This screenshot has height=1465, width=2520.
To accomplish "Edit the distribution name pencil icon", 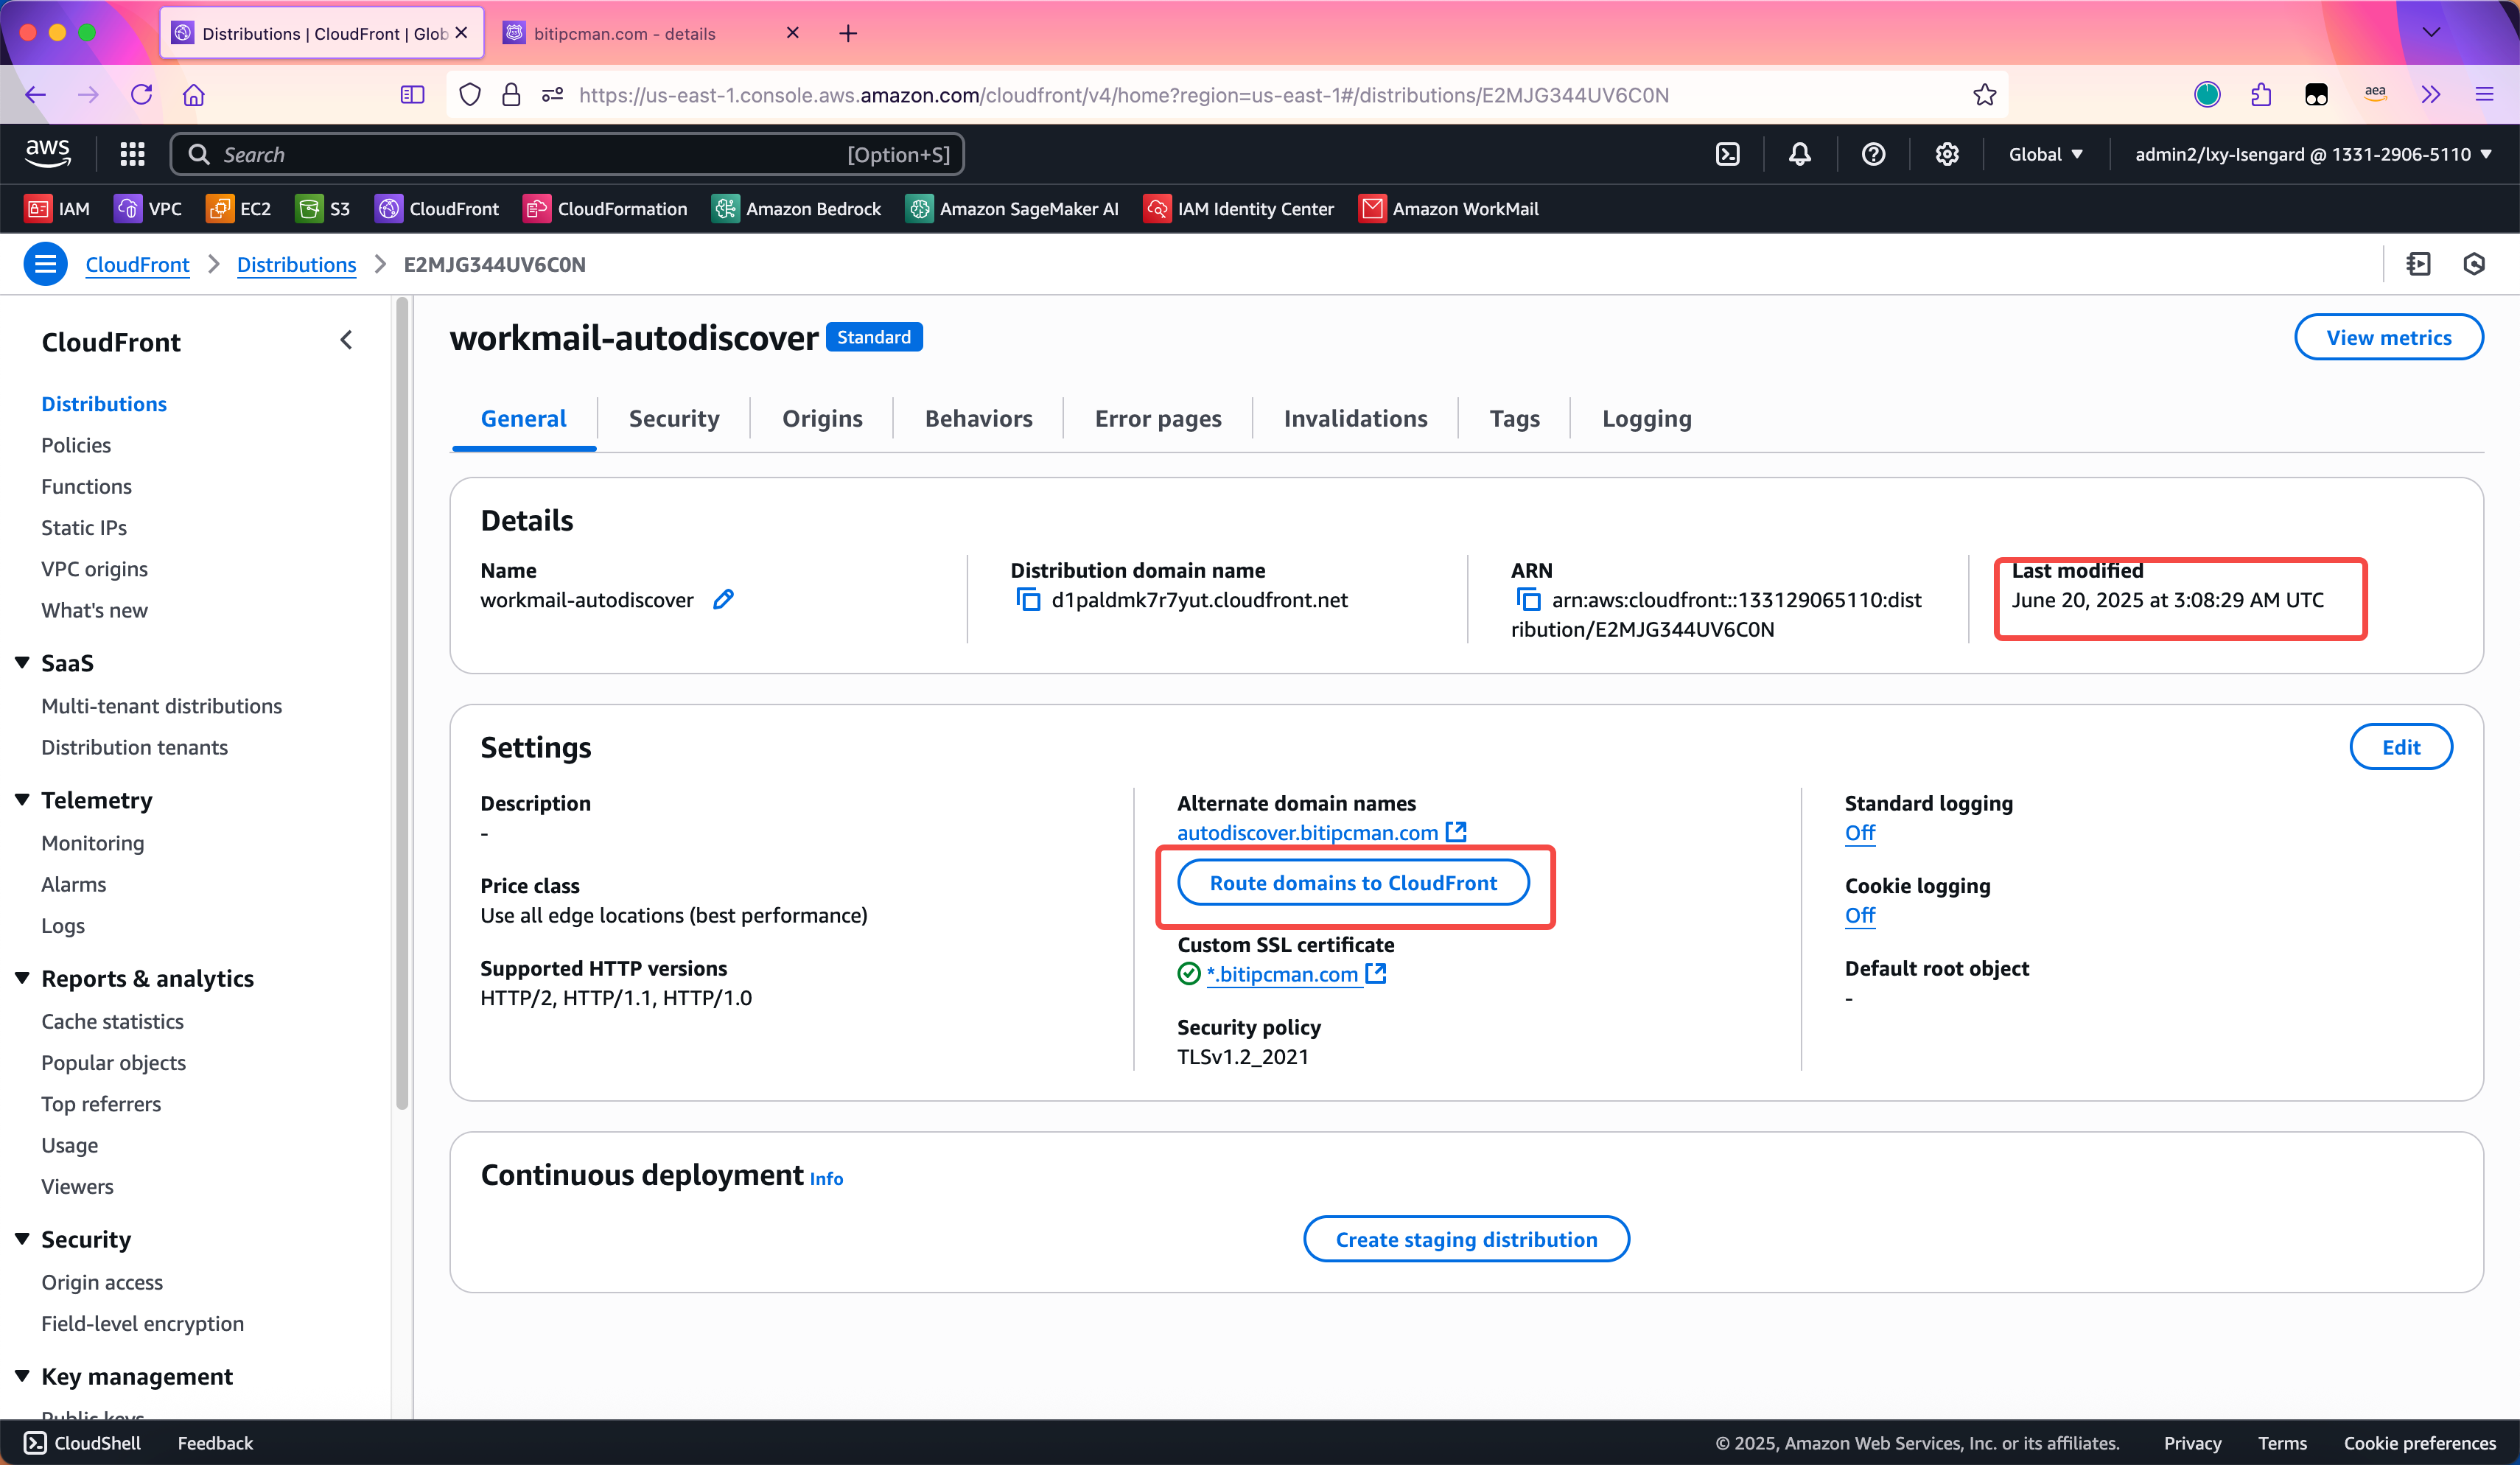I will 723,599.
